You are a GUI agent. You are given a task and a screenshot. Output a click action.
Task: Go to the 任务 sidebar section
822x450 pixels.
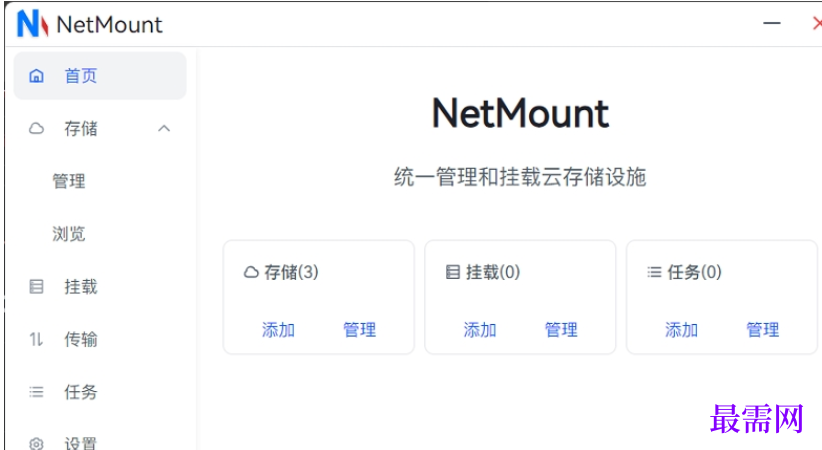pyautogui.click(x=81, y=392)
